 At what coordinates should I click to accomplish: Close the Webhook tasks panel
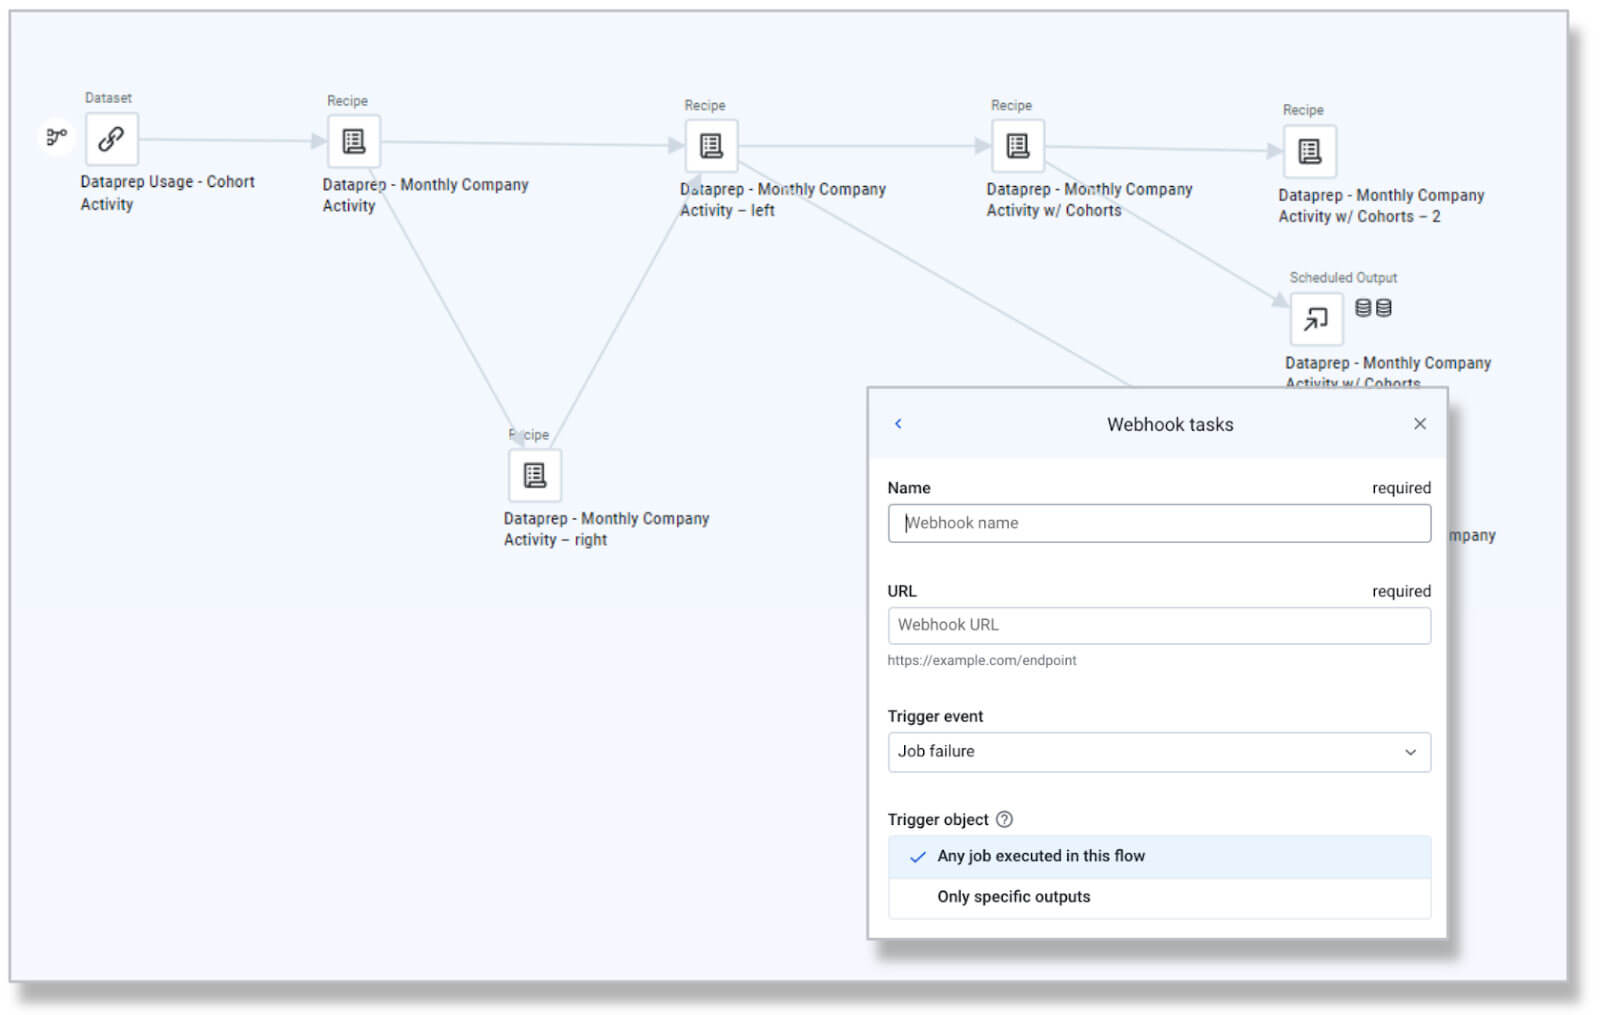pos(1420,424)
